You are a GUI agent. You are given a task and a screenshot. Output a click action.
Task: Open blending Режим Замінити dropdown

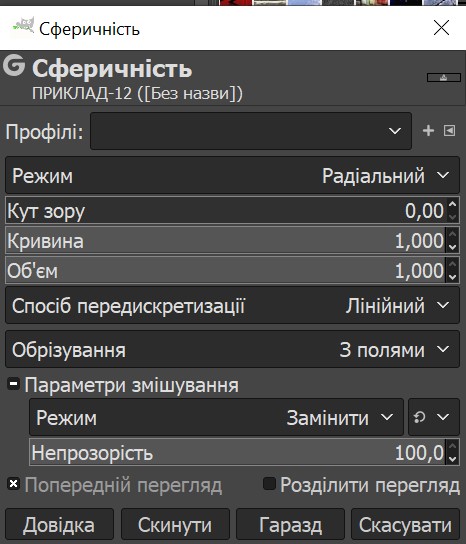[x=217, y=417]
